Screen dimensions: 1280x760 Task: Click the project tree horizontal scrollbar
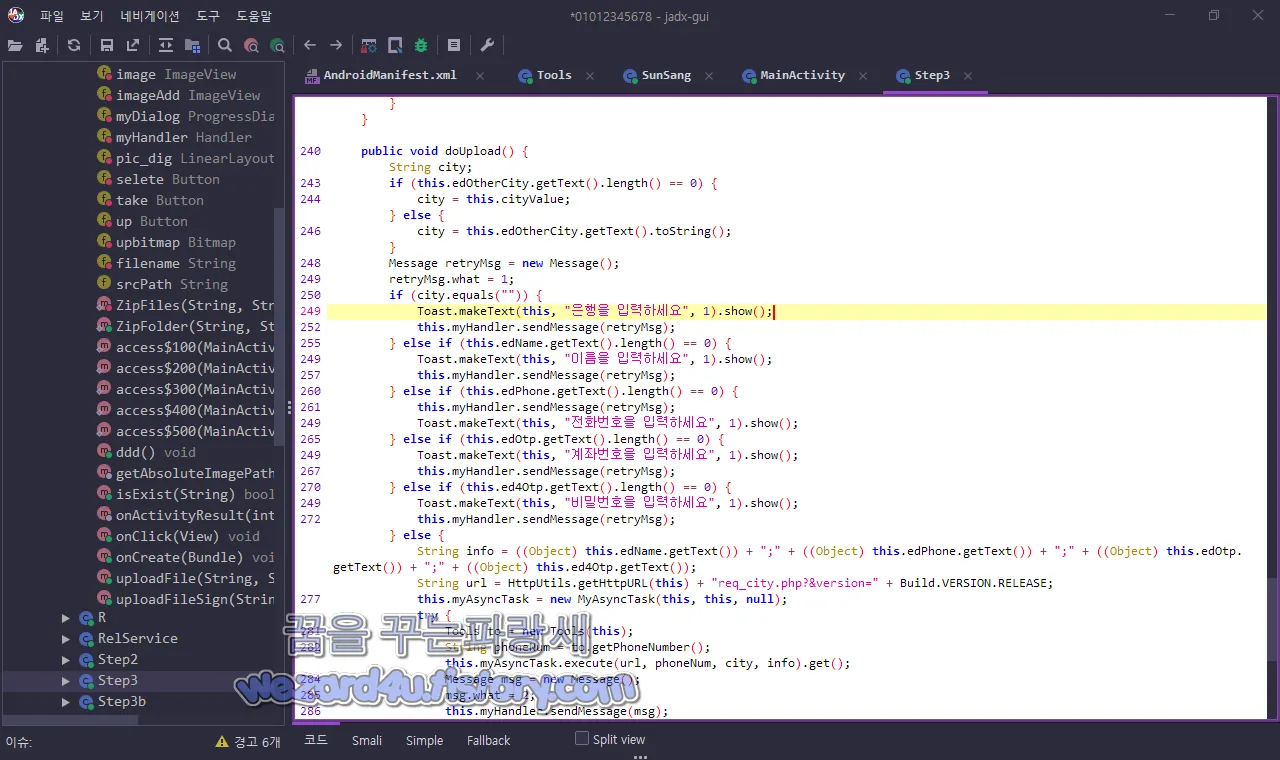[x=70, y=719]
